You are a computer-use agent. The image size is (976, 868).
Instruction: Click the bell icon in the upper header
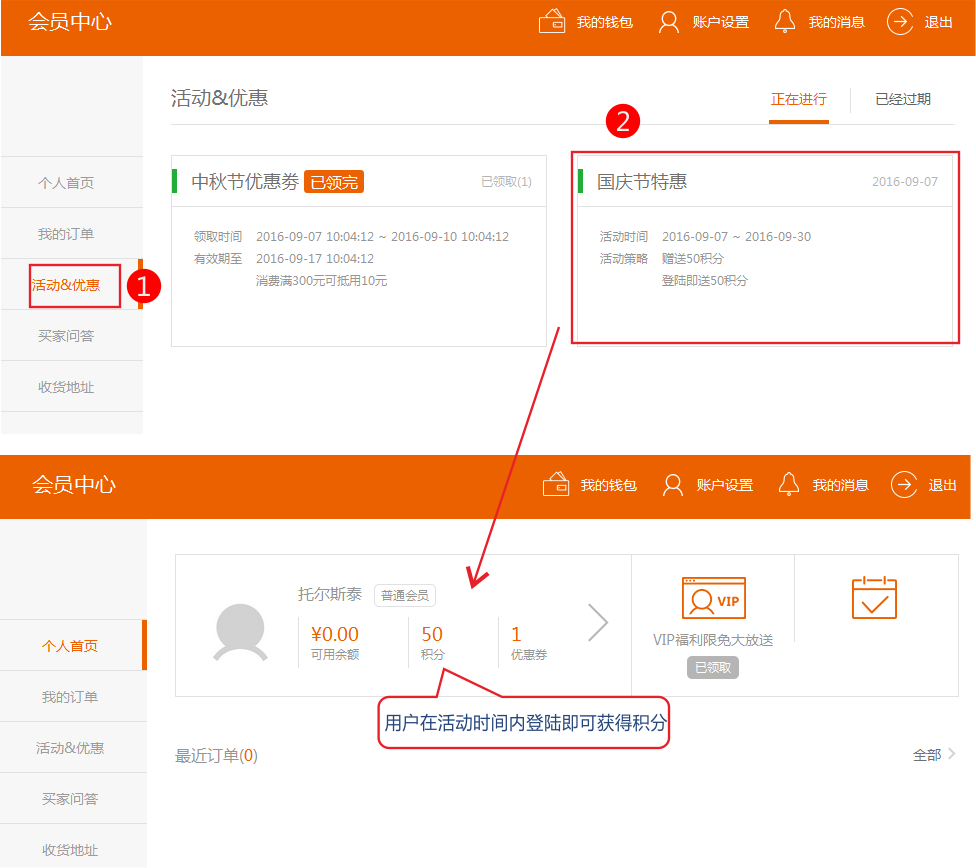coord(785,22)
